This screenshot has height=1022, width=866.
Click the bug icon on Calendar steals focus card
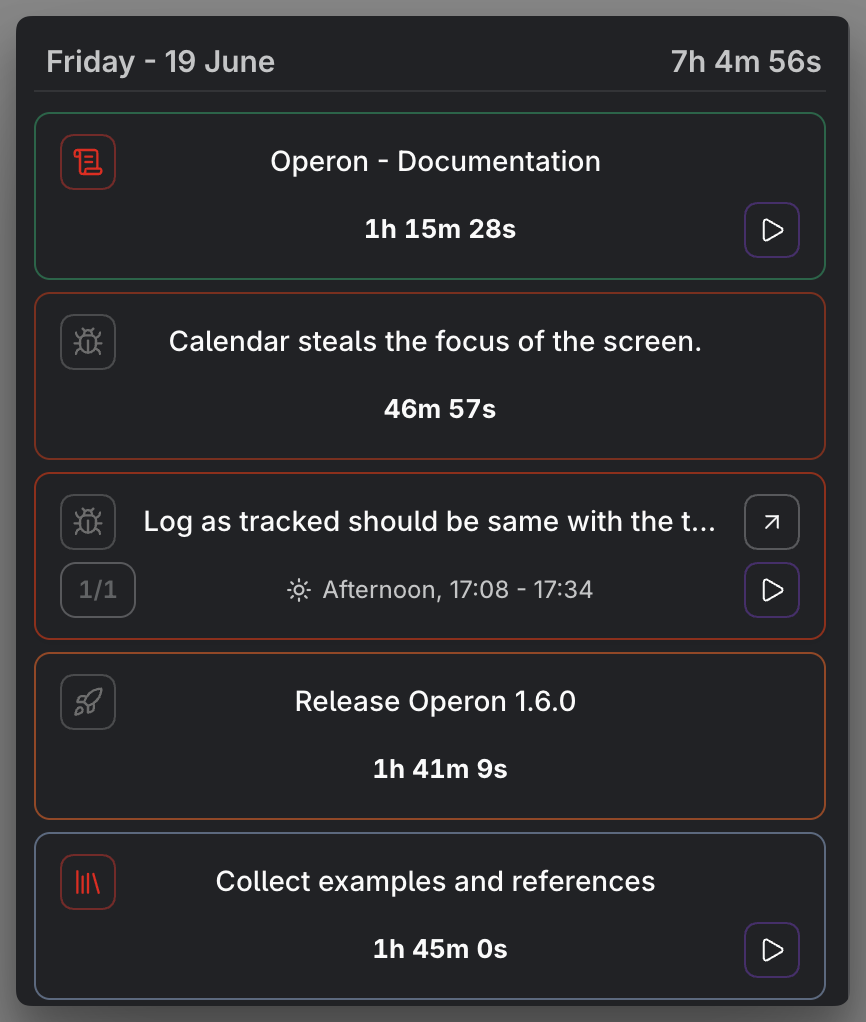(x=88, y=342)
